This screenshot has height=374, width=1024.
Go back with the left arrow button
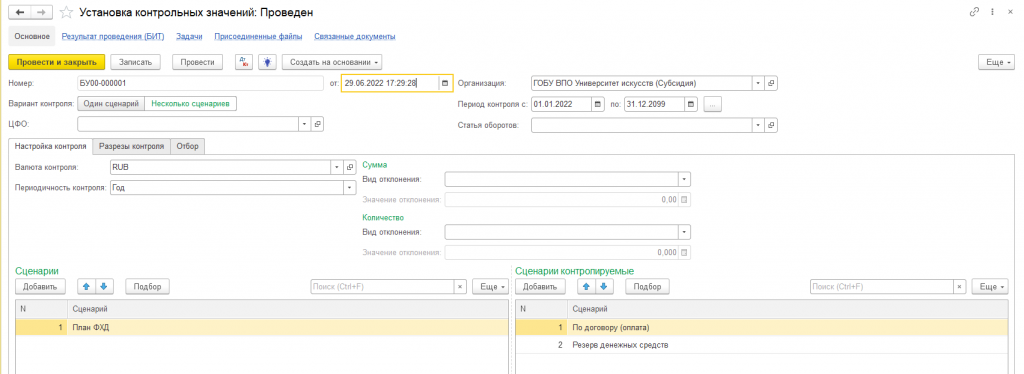click(x=19, y=12)
